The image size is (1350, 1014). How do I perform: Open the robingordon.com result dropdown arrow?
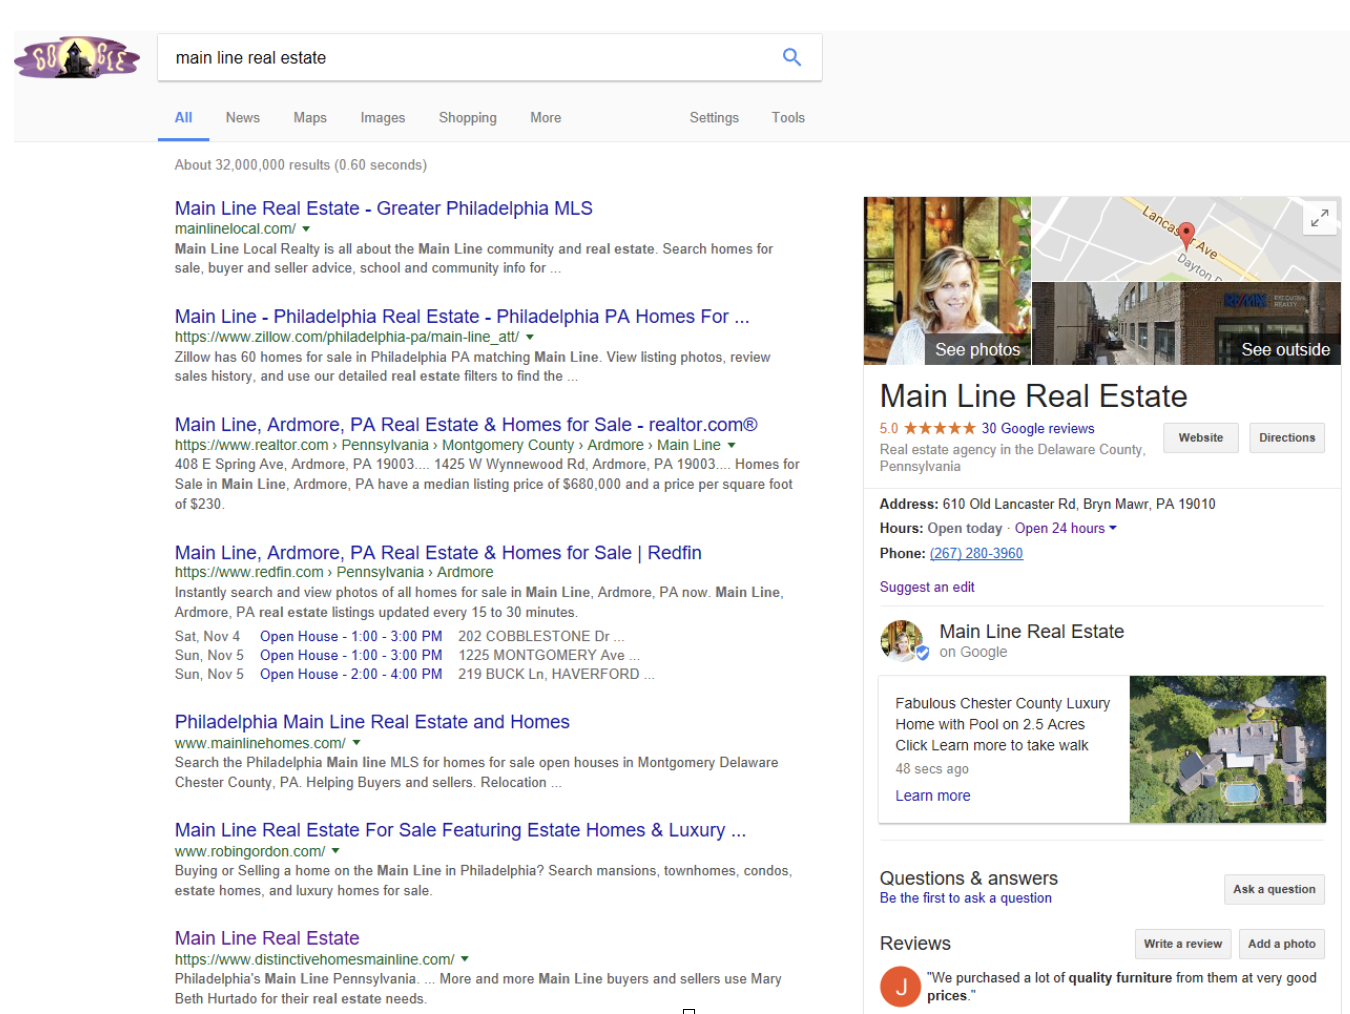coord(335,851)
